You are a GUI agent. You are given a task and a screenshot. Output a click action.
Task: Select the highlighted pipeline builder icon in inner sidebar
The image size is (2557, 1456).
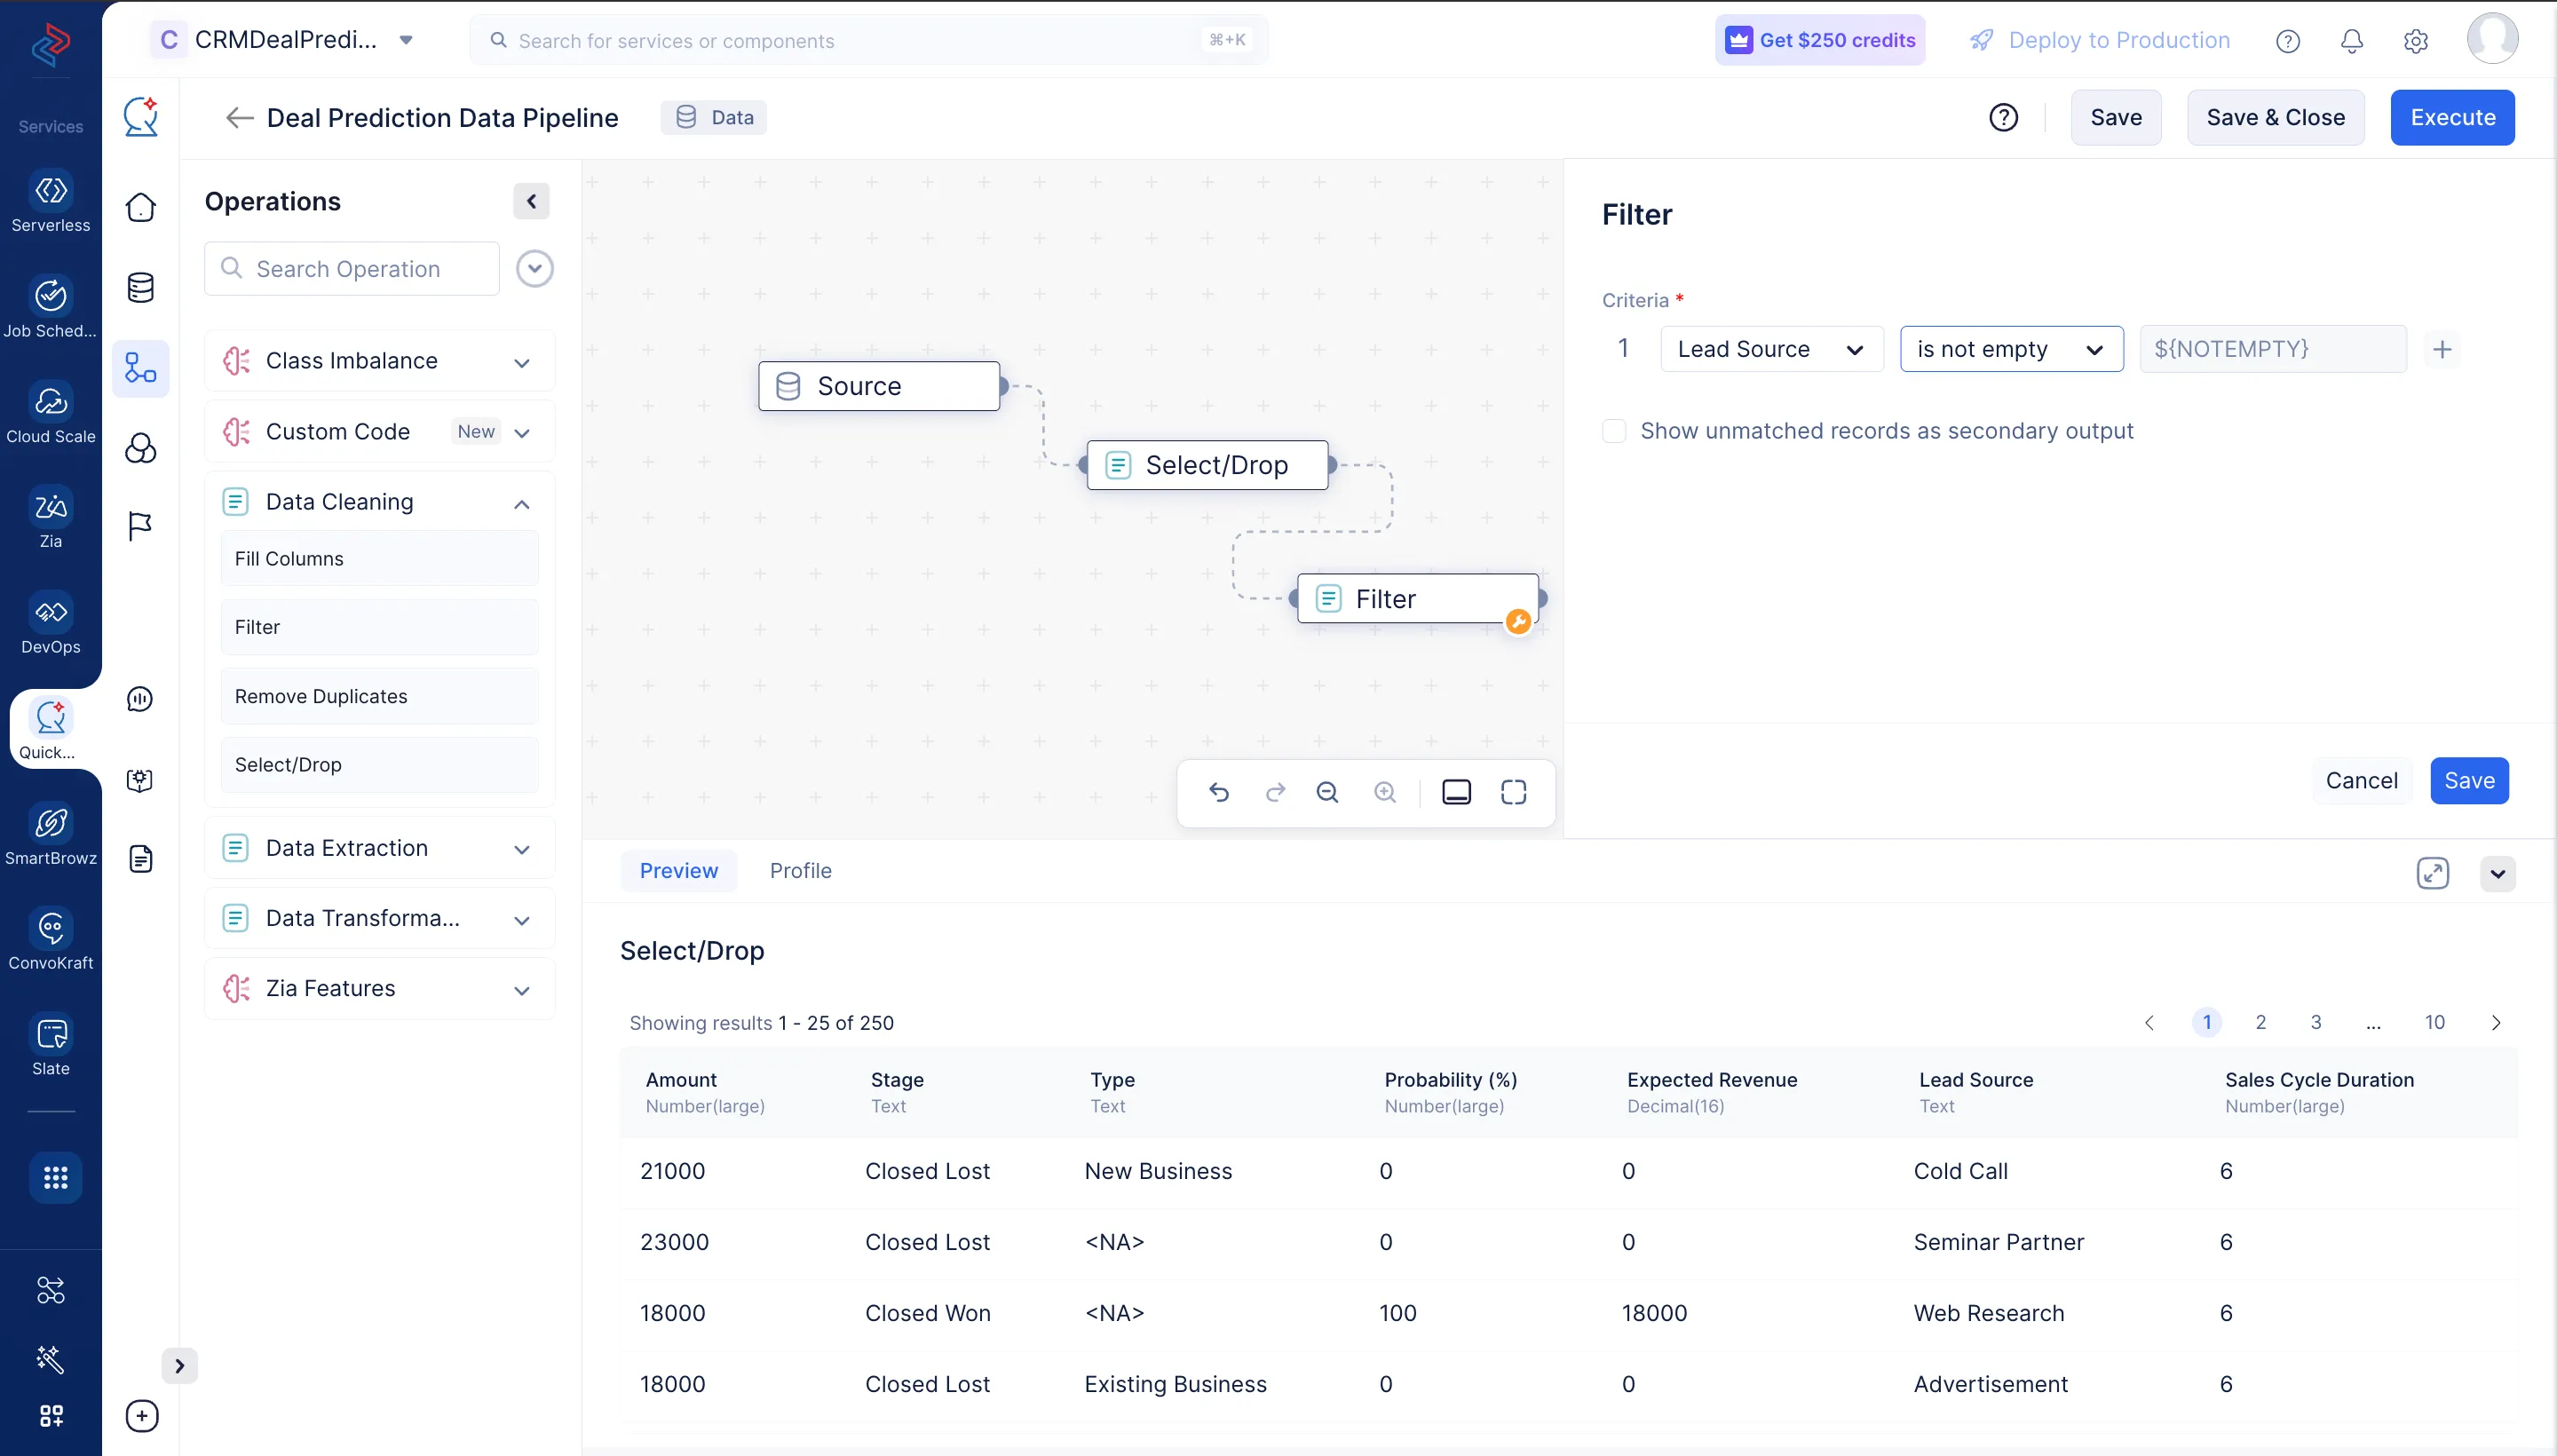coord(141,369)
